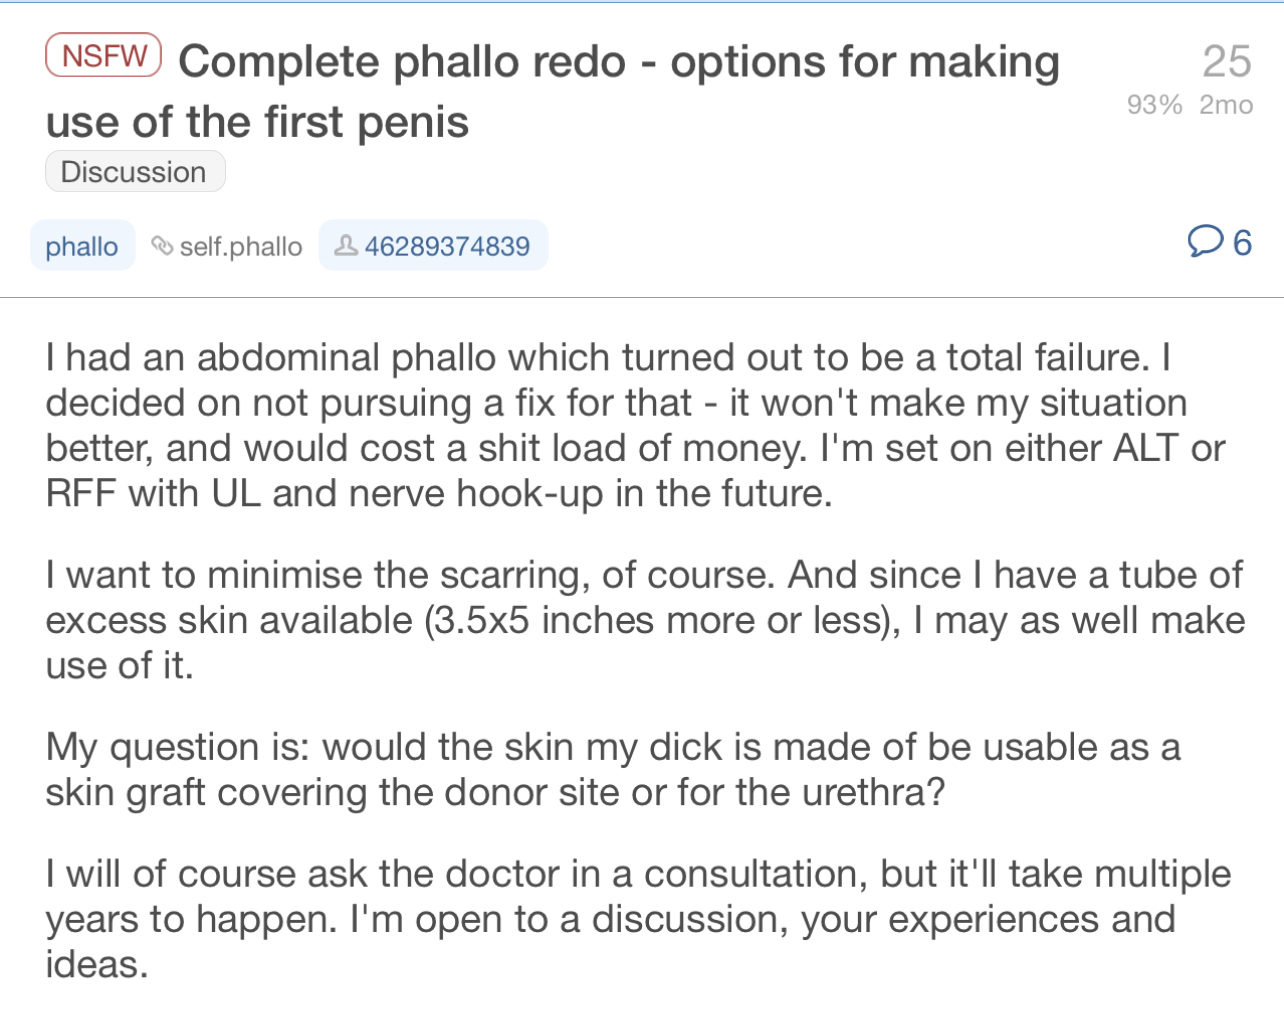Click the paragraph starting 'I will of course'
Screen dimensions: 1284x1016
click(638, 919)
